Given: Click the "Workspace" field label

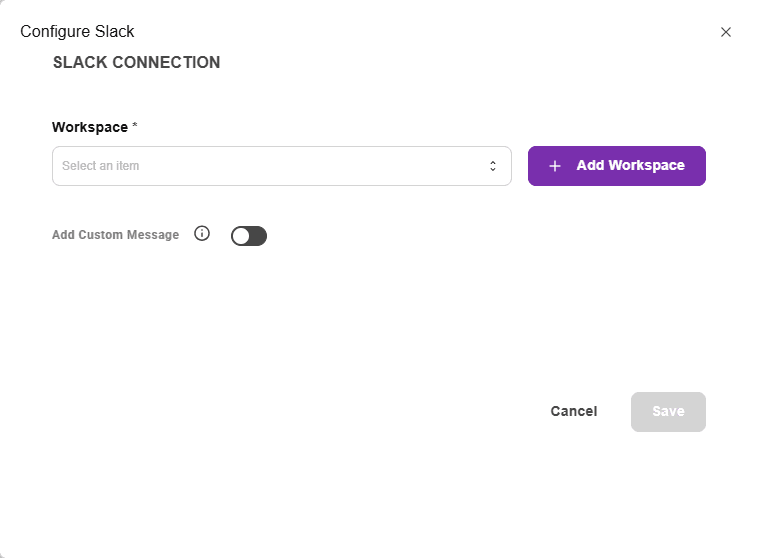Looking at the screenshot, I should (x=90, y=127).
